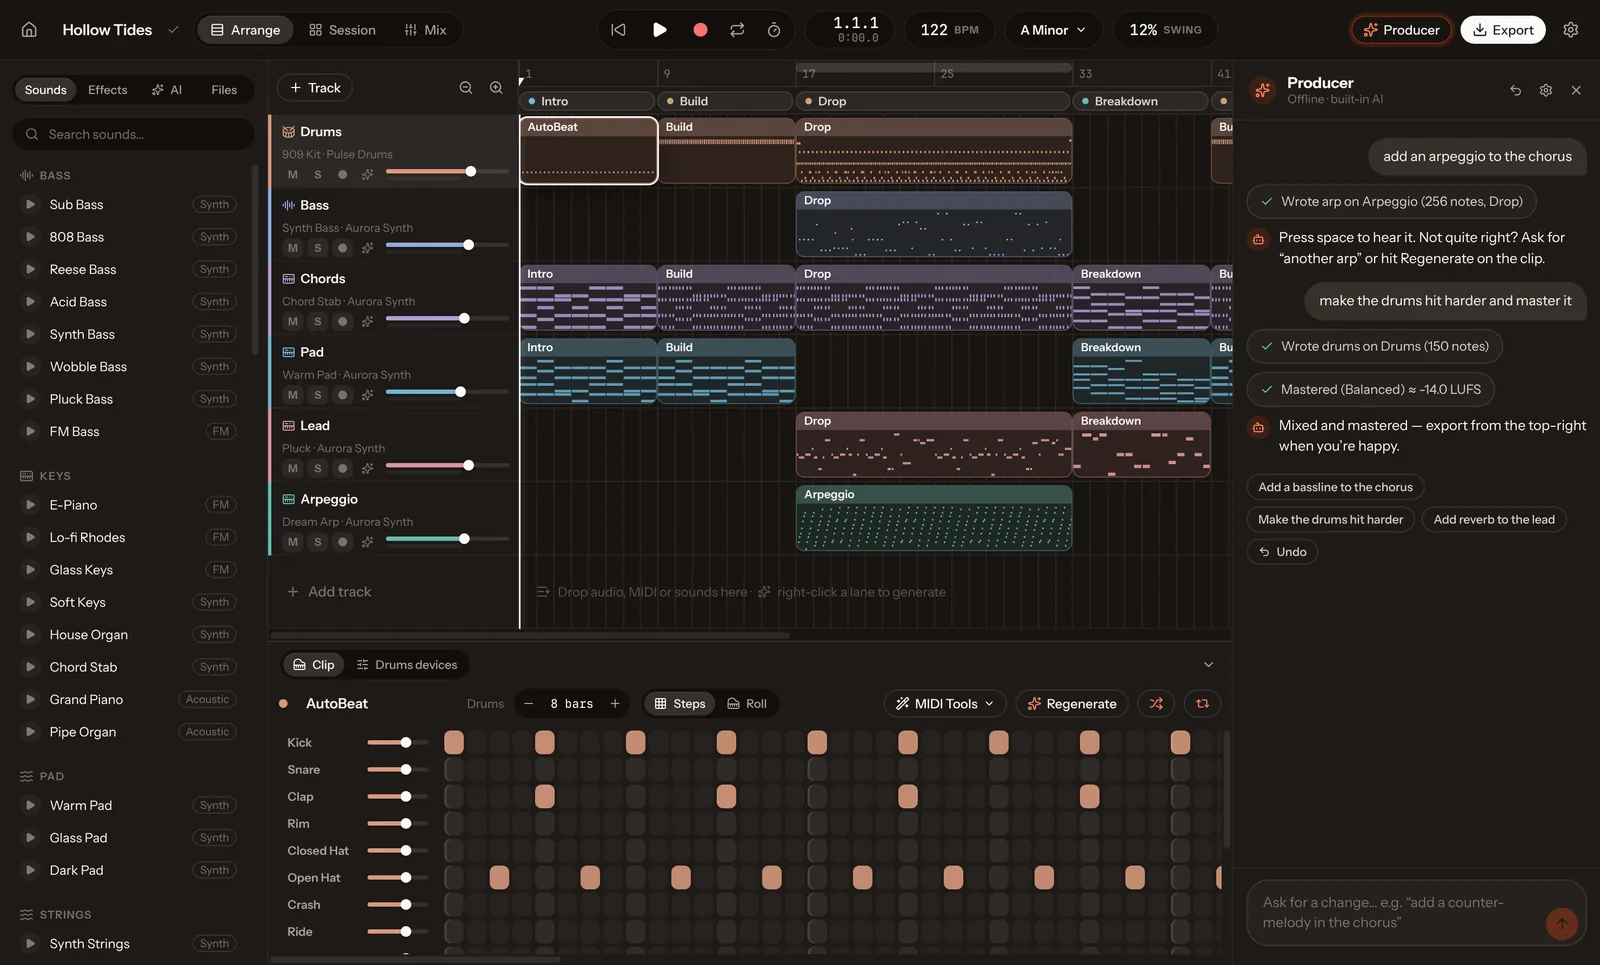Switch to the Session view
Viewport: 1600px width, 965px height.
tap(343, 30)
